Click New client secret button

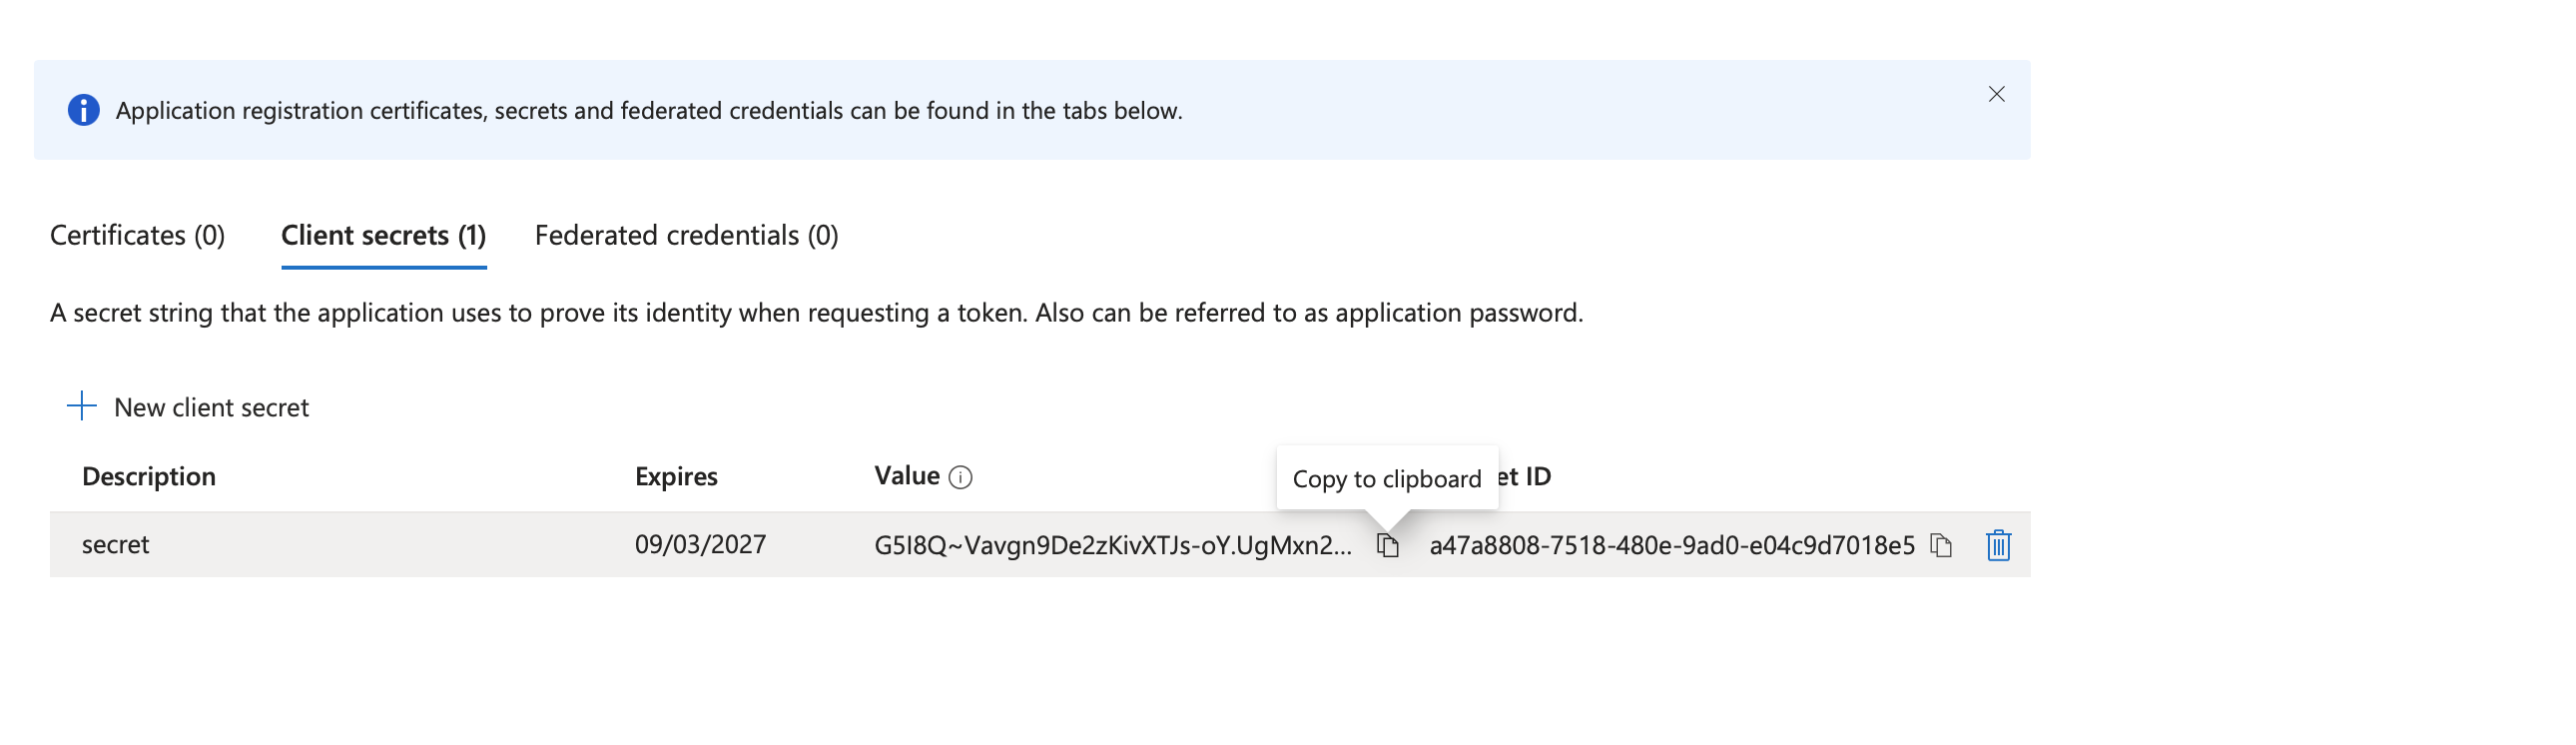[x=188, y=407]
